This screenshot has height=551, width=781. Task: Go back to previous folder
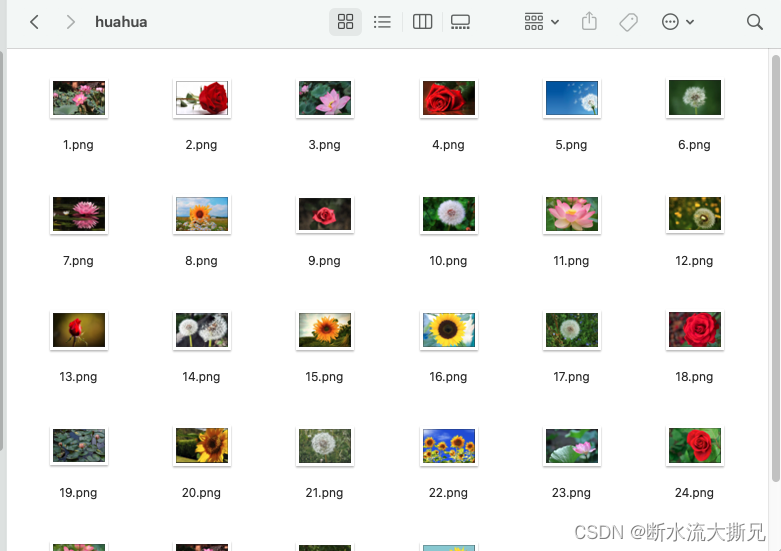click(x=34, y=22)
